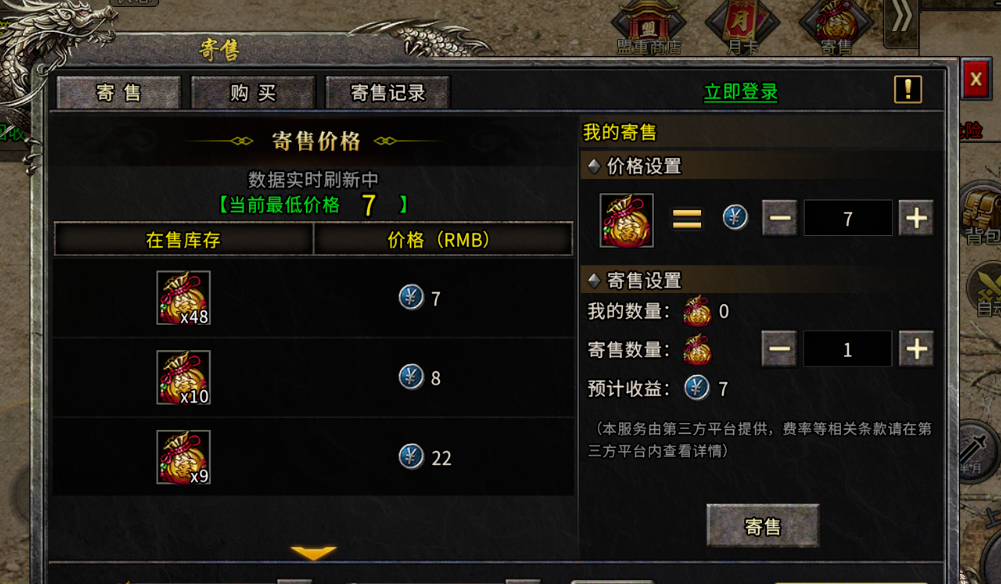Click the money bag icon in 价格设置
Viewport: 1001px width, 584px height.
[626, 220]
